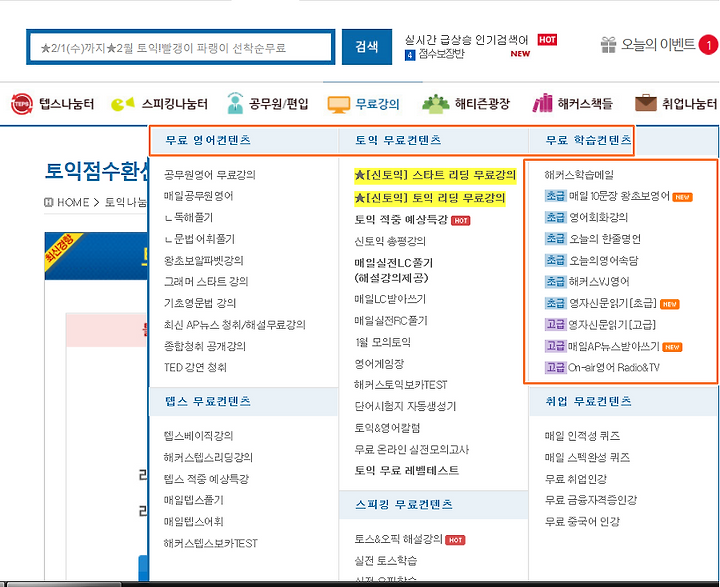Select ㄴ문법 어휘풀기 submenu item
The height and width of the screenshot is (587, 720).
[x=199, y=239]
